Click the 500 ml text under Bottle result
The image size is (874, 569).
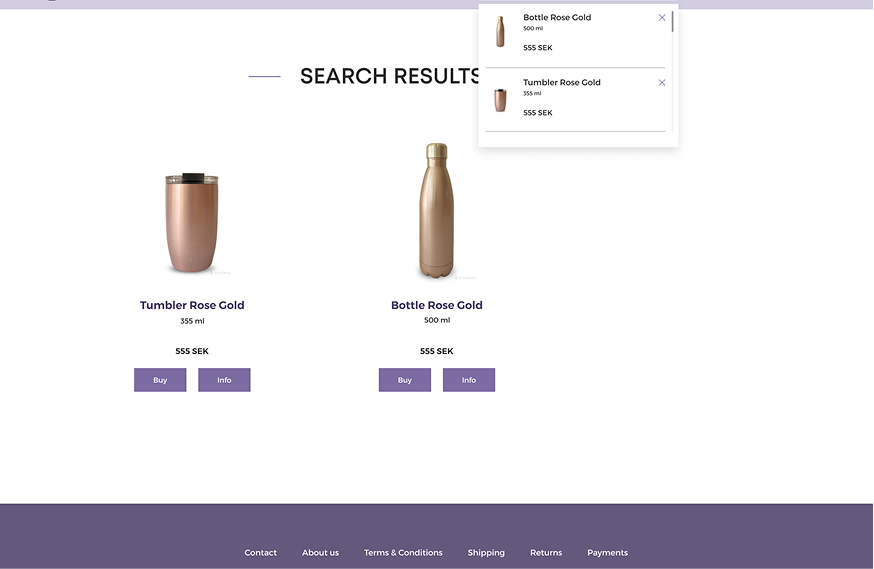click(x=436, y=320)
